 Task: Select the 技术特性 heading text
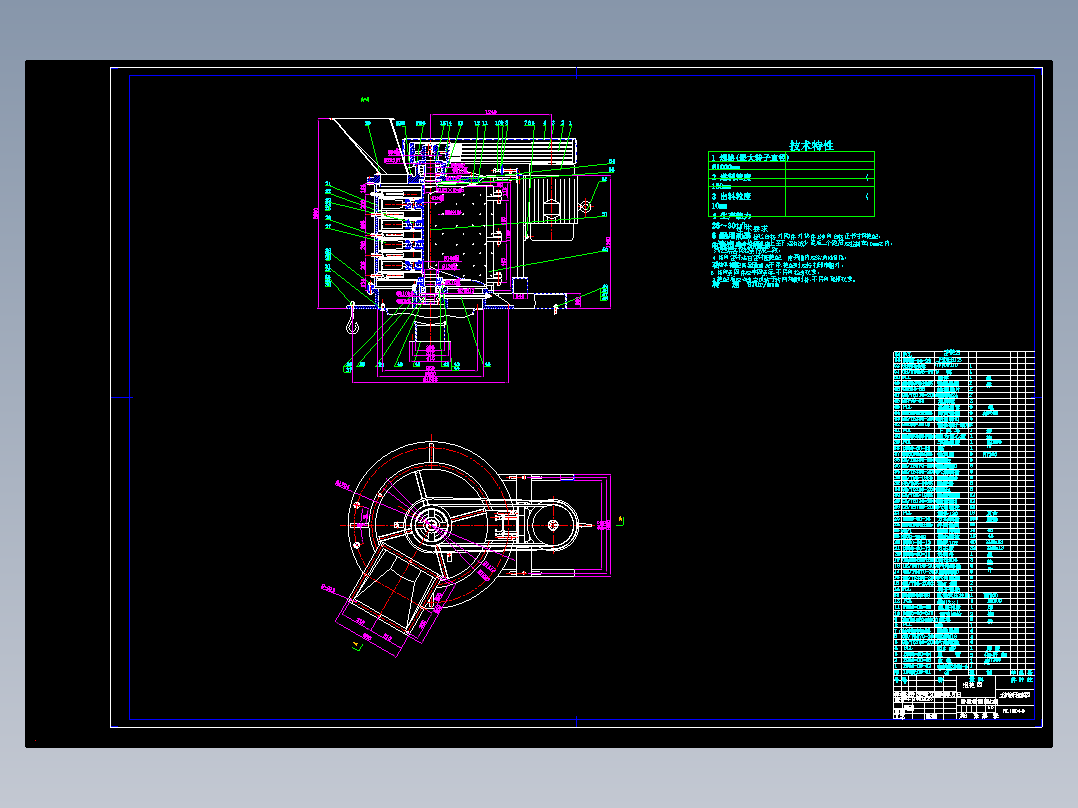point(811,145)
